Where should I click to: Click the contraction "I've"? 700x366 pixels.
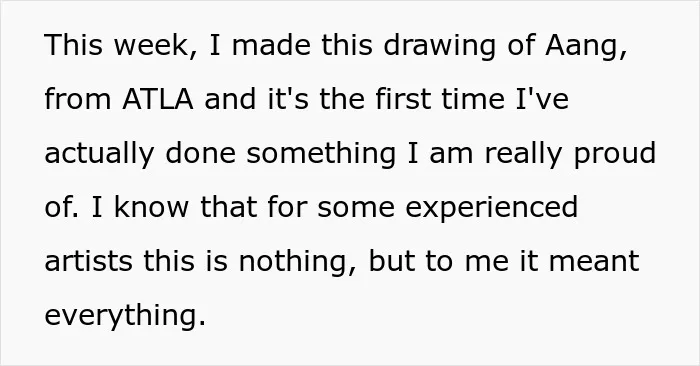coord(542,99)
